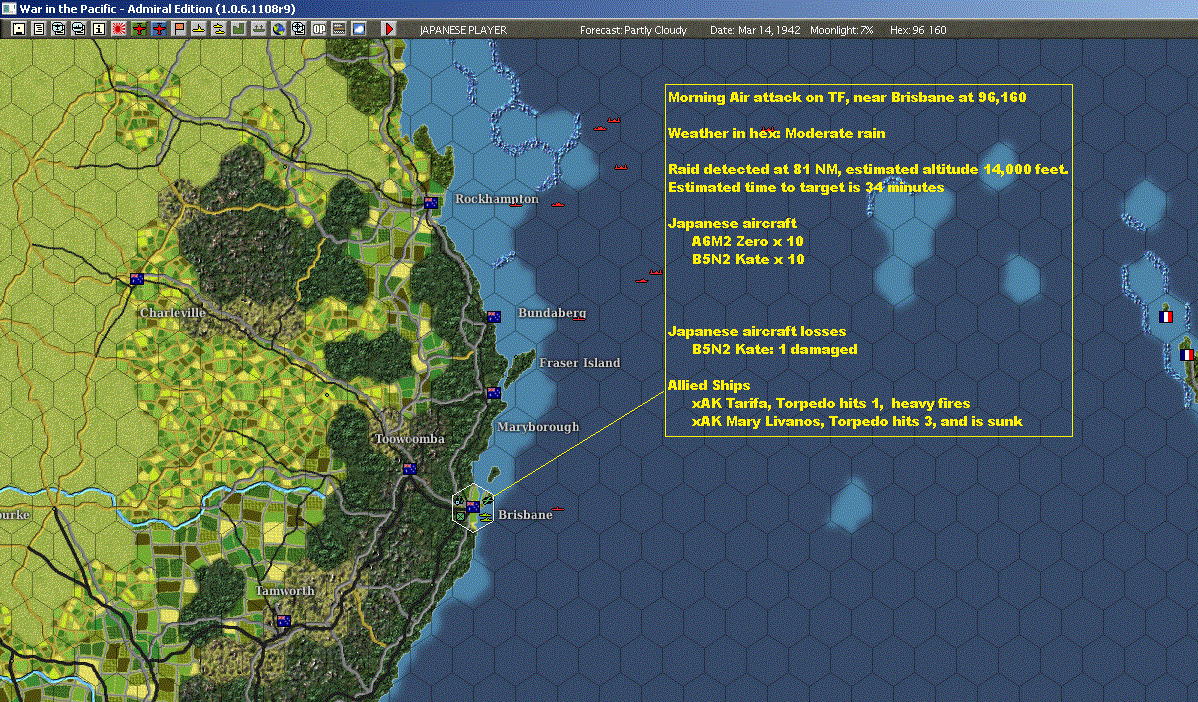Click the 'Toowoomba' map label
This screenshot has height=702, width=1198.
click(410, 438)
